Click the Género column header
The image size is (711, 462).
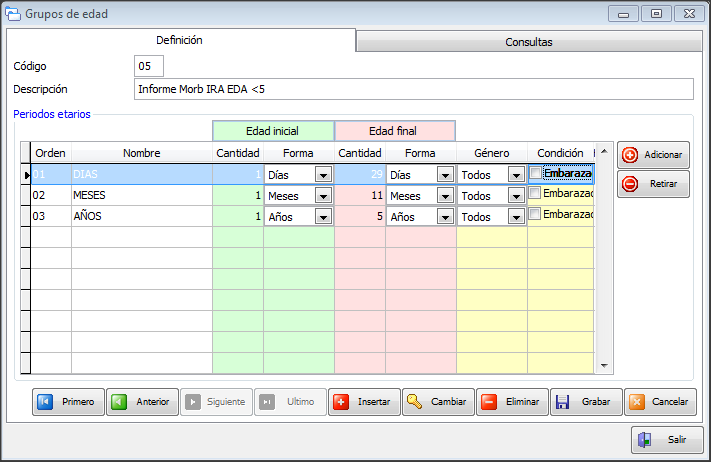(x=492, y=153)
